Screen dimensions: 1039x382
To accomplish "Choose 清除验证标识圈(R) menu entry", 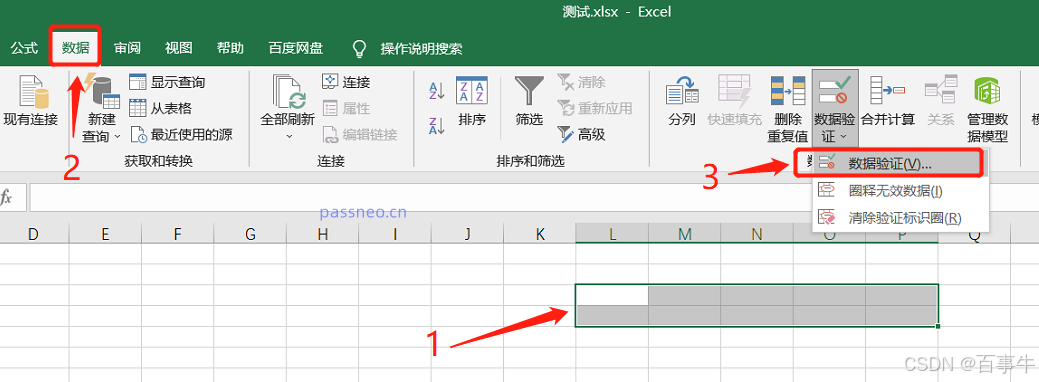I will coord(901,218).
